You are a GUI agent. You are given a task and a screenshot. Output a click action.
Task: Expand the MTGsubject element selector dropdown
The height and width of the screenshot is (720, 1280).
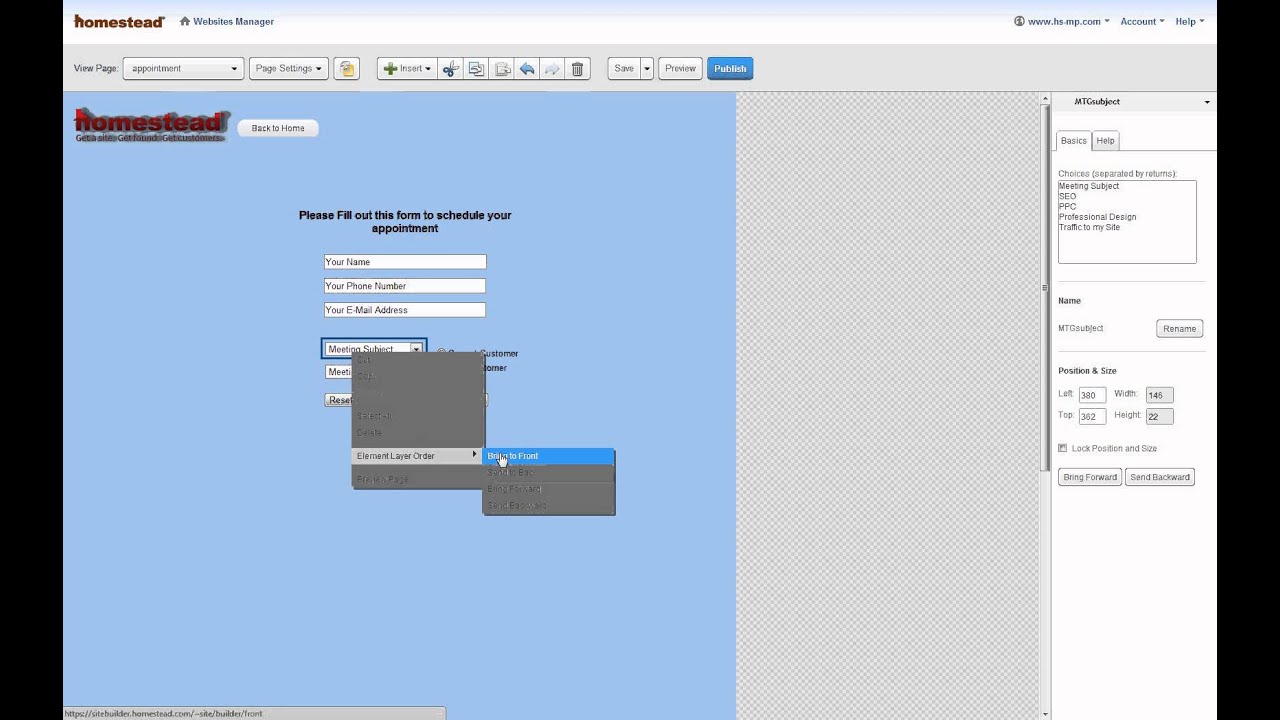click(x=1206, y=102)
